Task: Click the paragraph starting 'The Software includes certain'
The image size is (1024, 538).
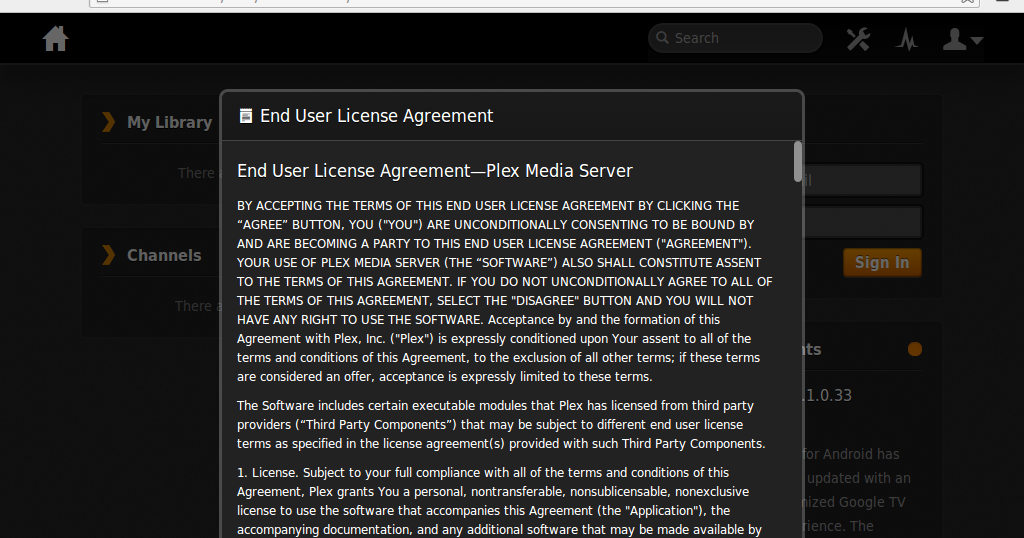Action: point(501,424)
